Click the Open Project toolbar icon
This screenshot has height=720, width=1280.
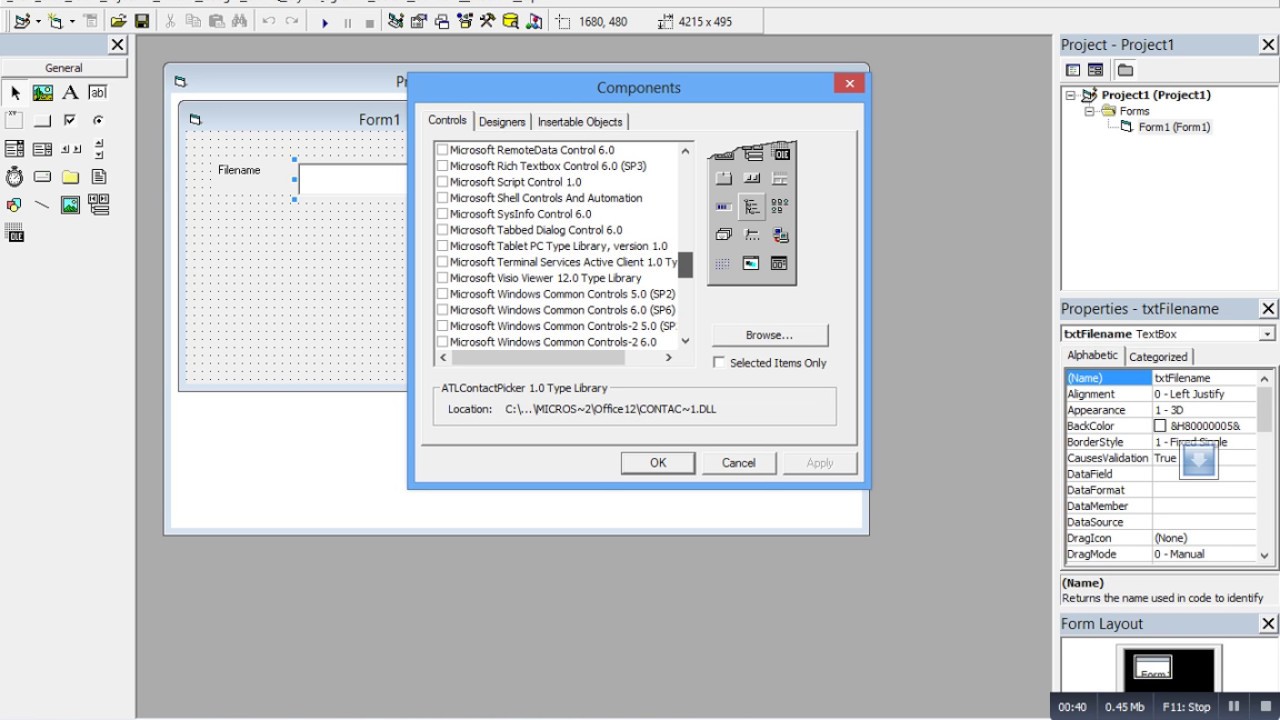tap(118, 21)
